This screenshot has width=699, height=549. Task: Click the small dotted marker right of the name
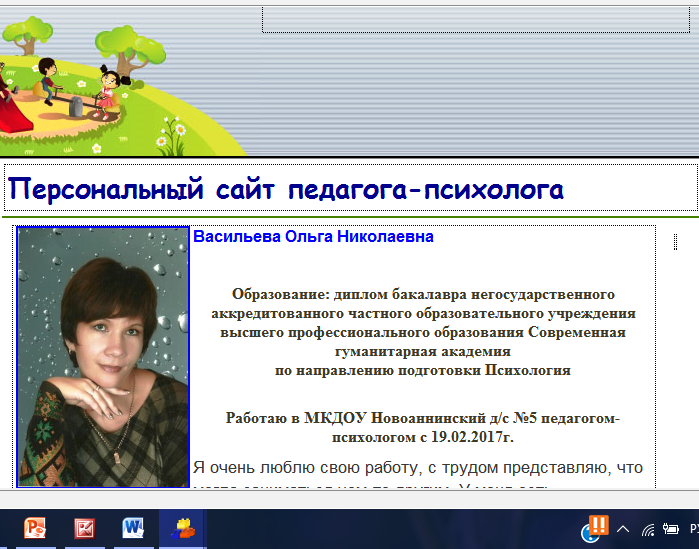point(675,241)
